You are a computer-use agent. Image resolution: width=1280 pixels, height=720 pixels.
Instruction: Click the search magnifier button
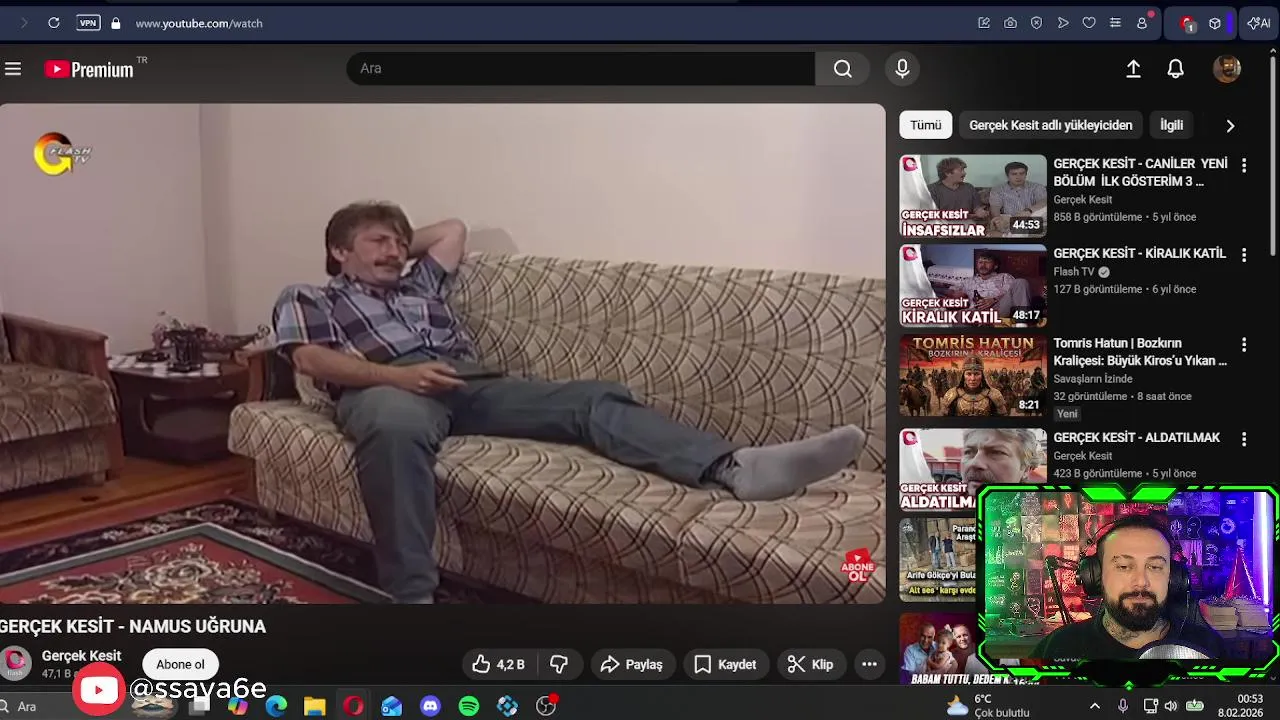(842, 68)
